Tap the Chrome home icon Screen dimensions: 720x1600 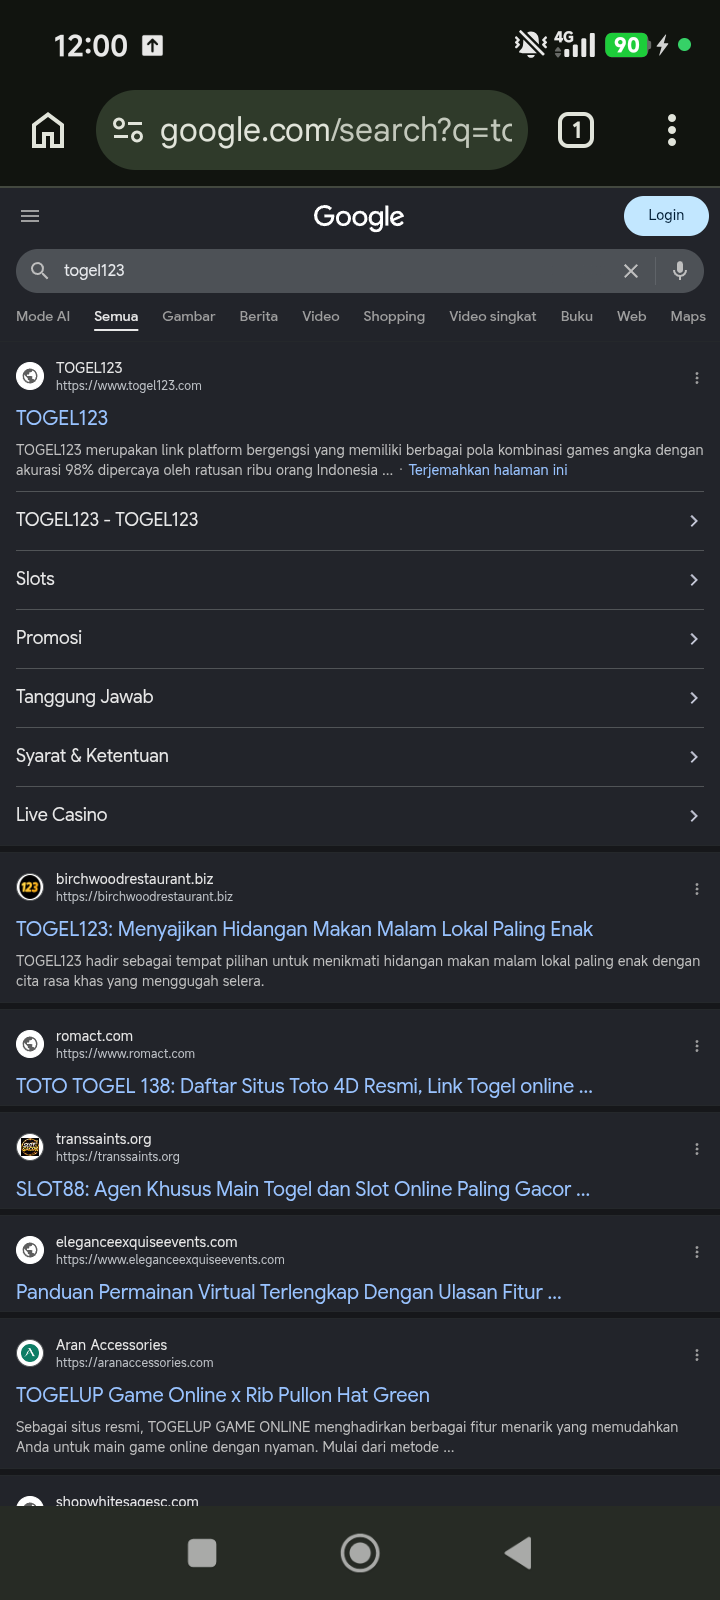point(48,130)
